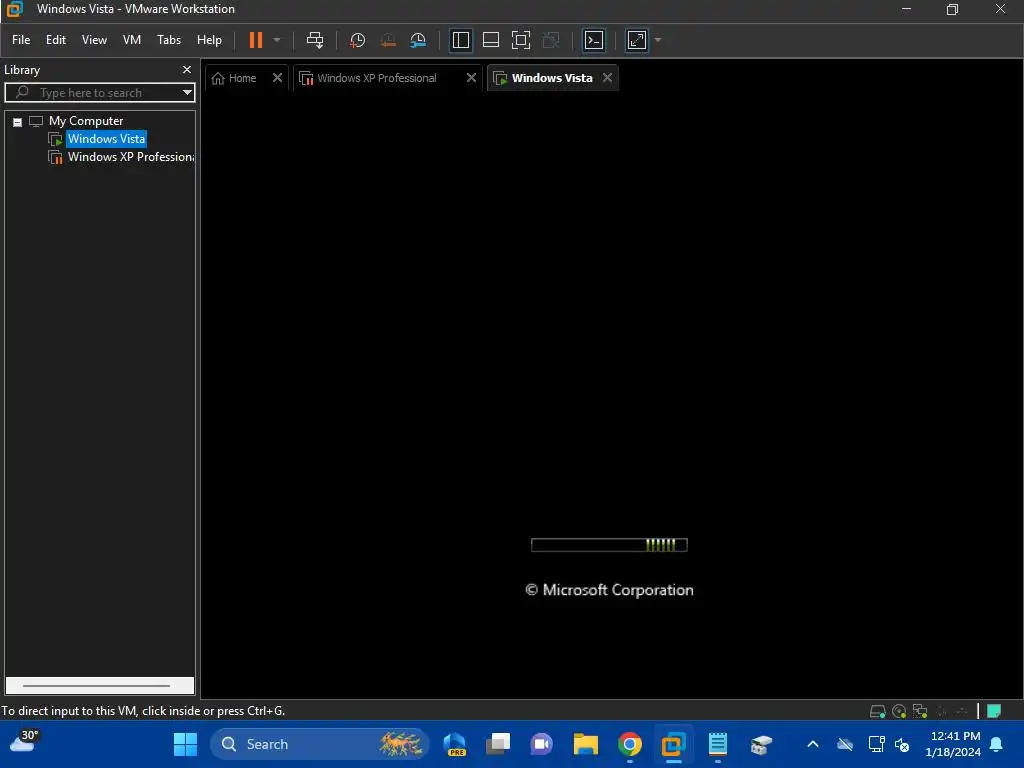This screenshot has width=1024, height=768.
Task: Open the library search dropdown arrow
Action: point(187,93)
